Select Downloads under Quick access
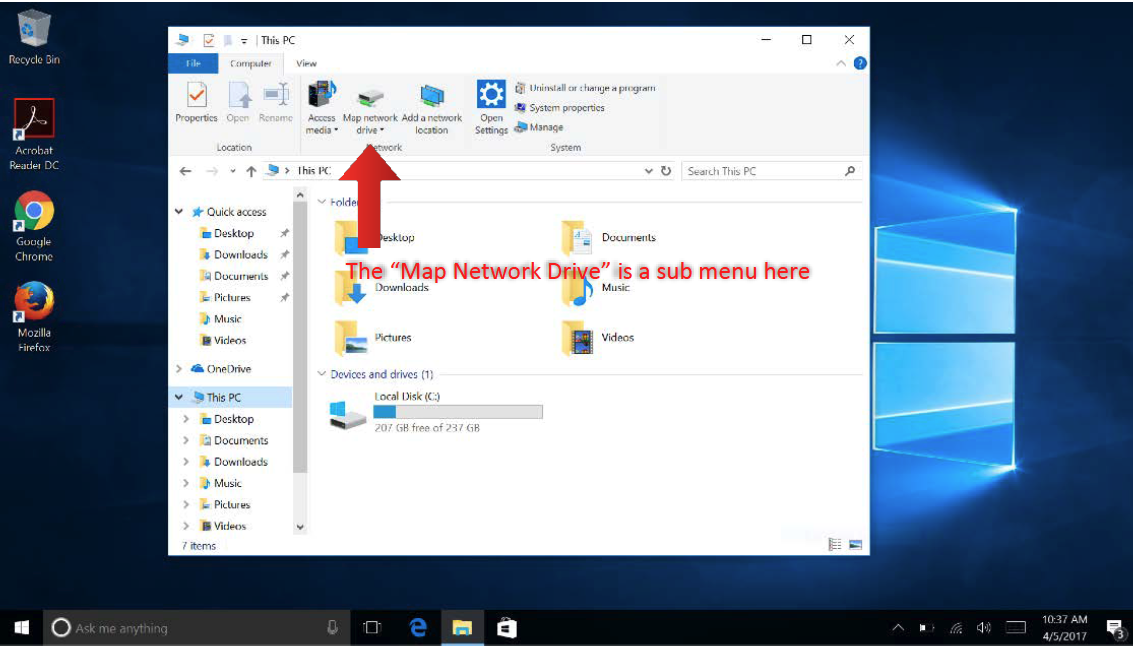The width and height of the screenshot is (1133, 646). pyautogui.click(x=241, y=254)
